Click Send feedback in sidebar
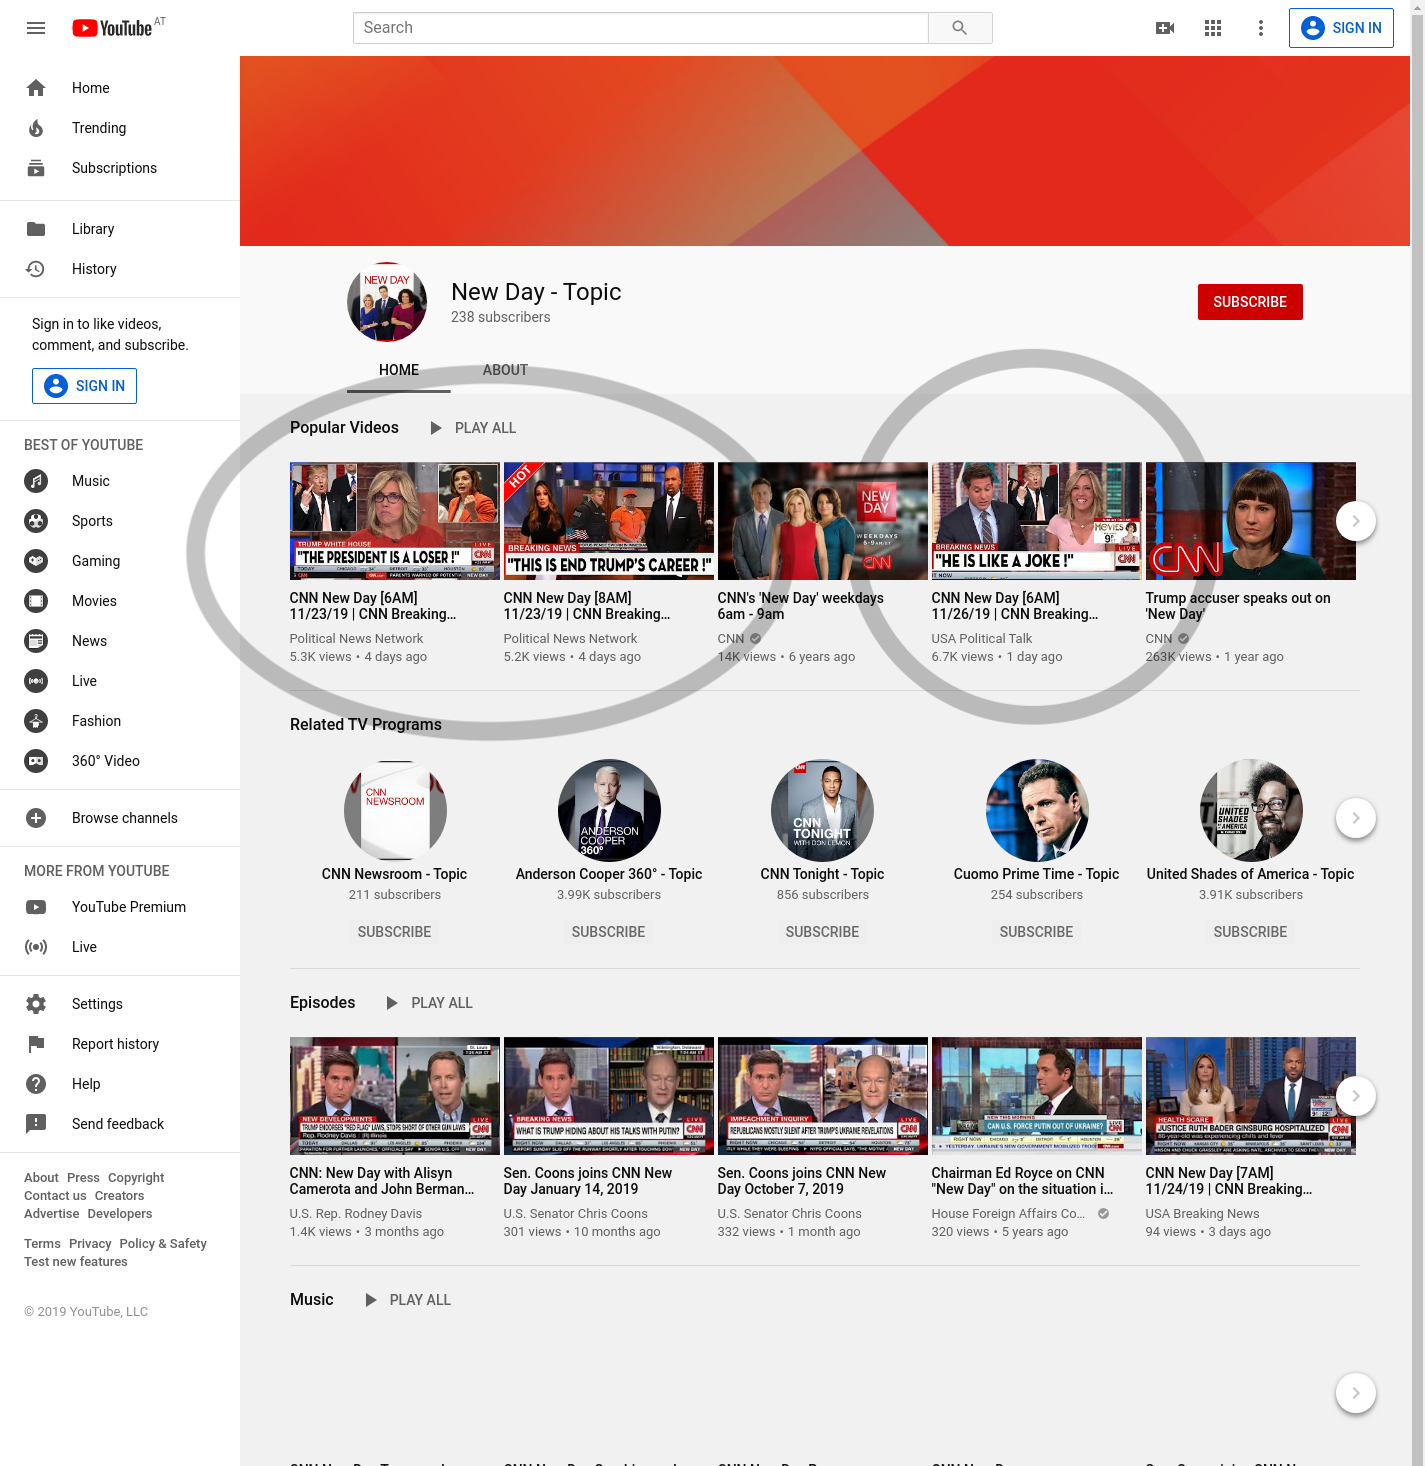Screen dimensions: 1425x1466 click(120, 1124)
